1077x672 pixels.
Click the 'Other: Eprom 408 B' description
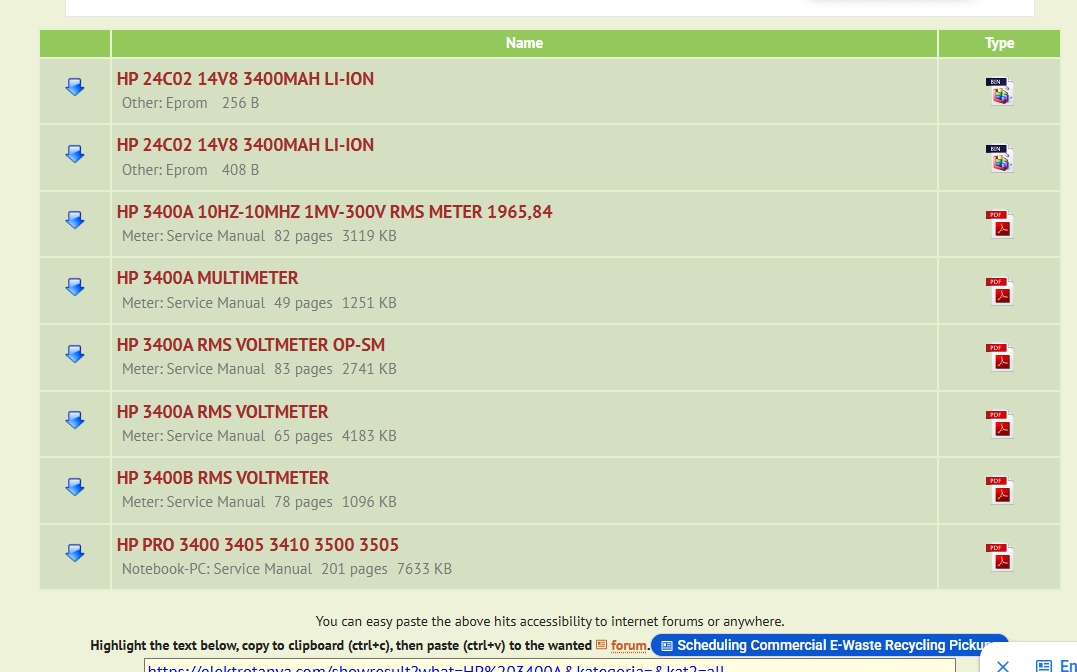click(x=190, y=170)
